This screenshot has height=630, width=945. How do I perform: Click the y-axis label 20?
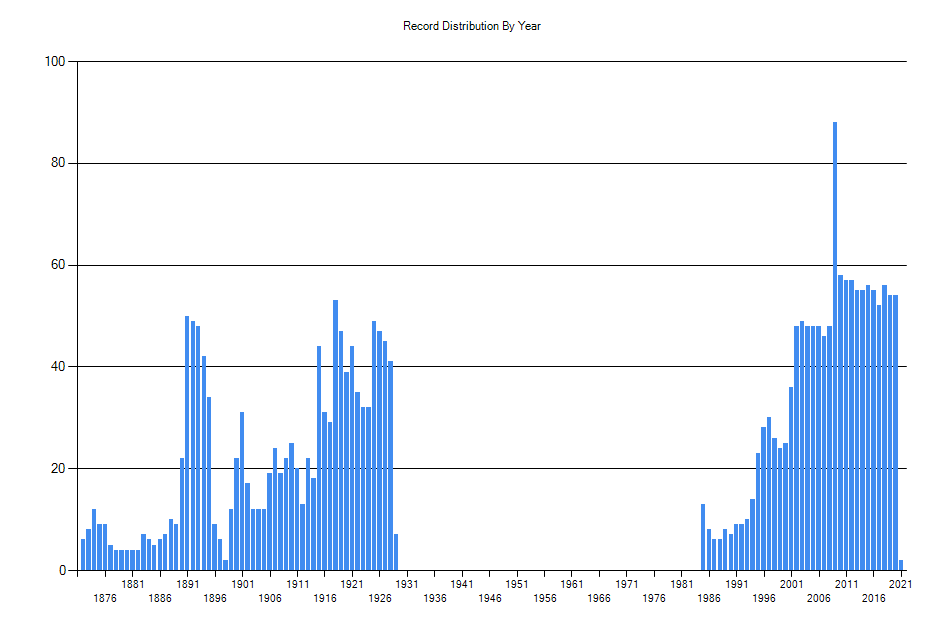coord(58,468)
